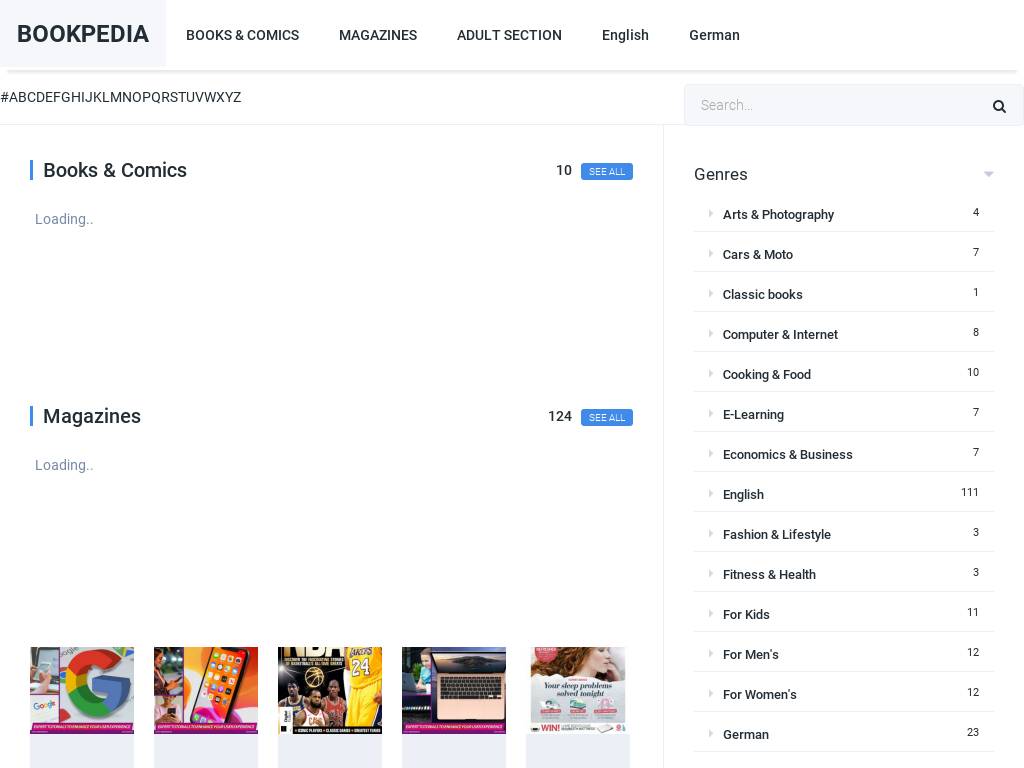
Task: Click See All for Magazines
Action: [x=606, y=417]
